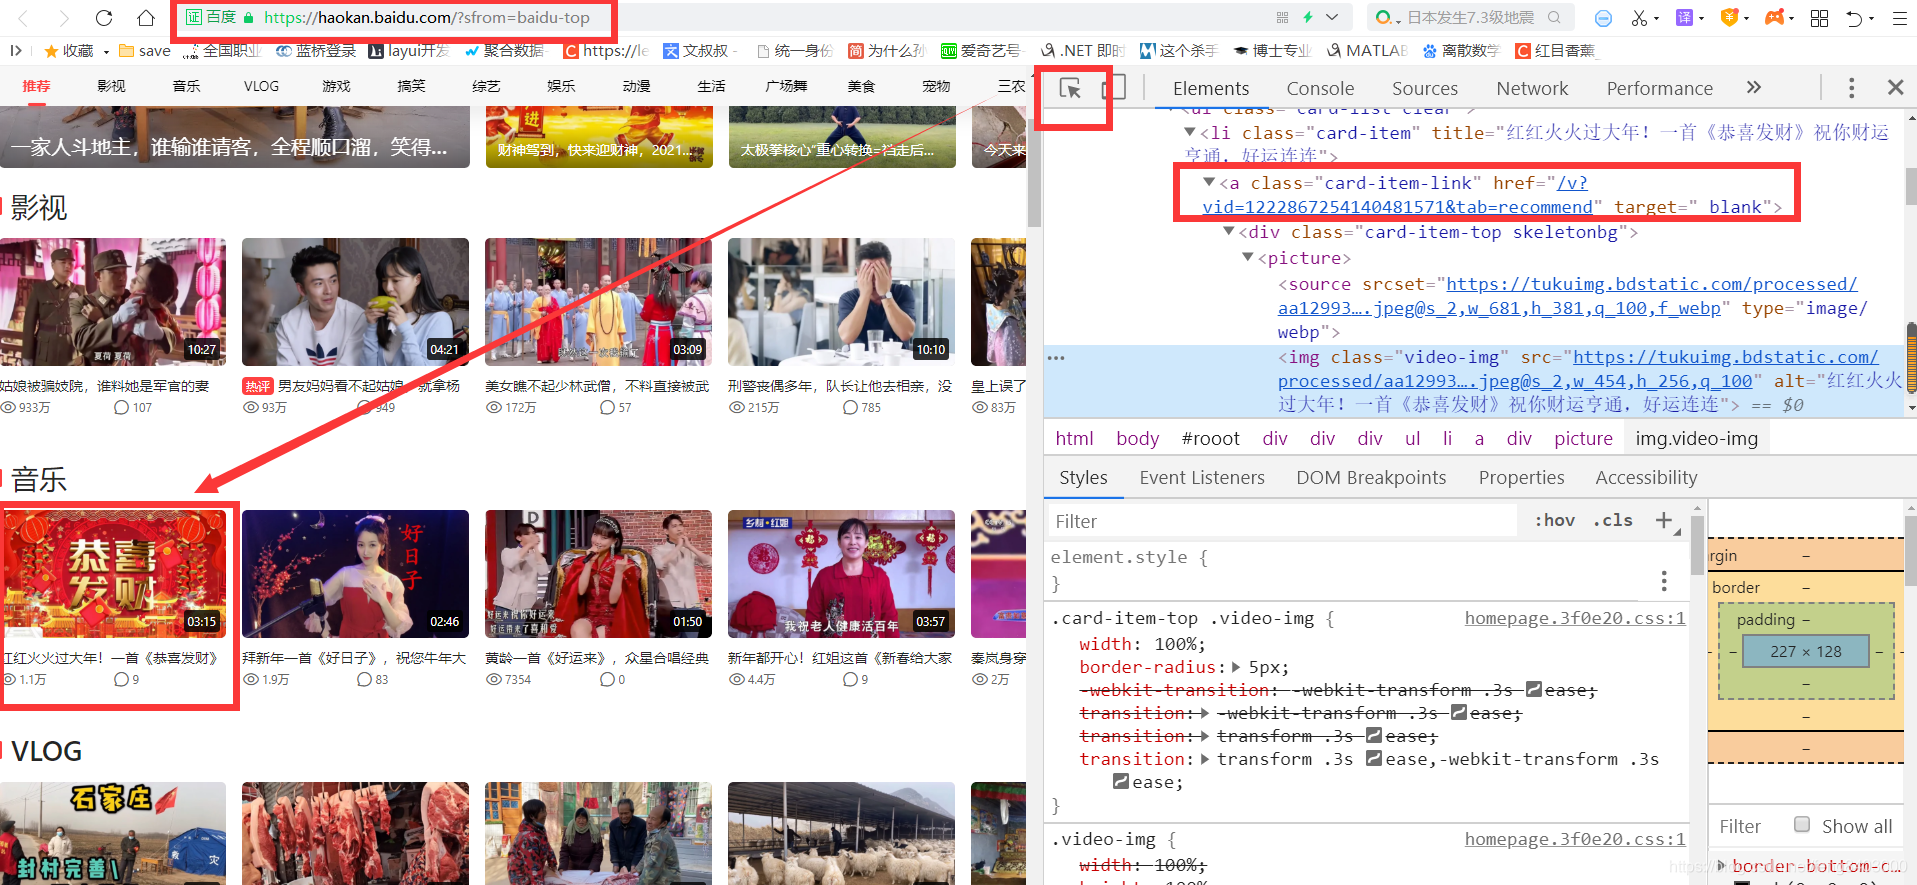Expand border-radius shorthand triangle
1917x885 pixels.
pyautogui.click(x=1237, y=667)
